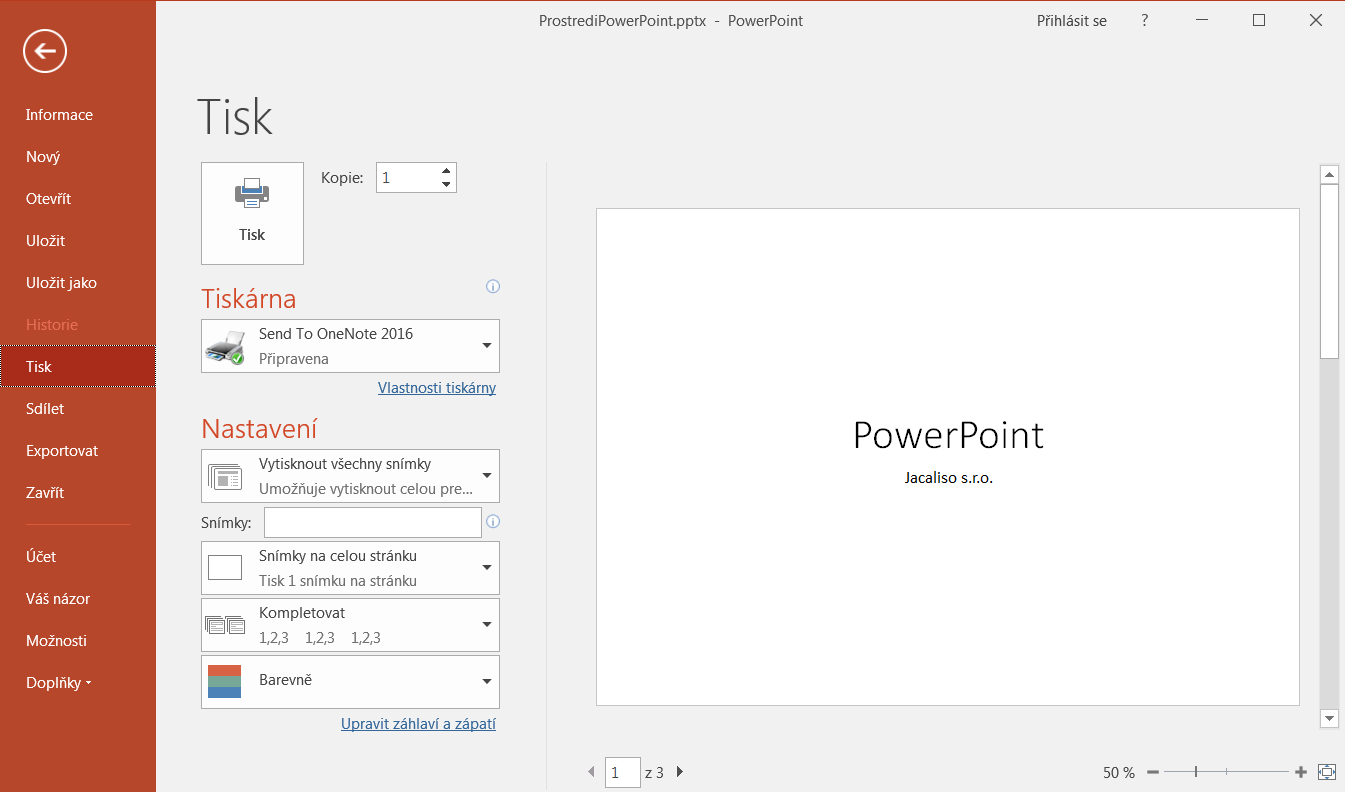Click preview scrollbar up arrow
Screen dimensions: 1345x792
pos(1329,175)
